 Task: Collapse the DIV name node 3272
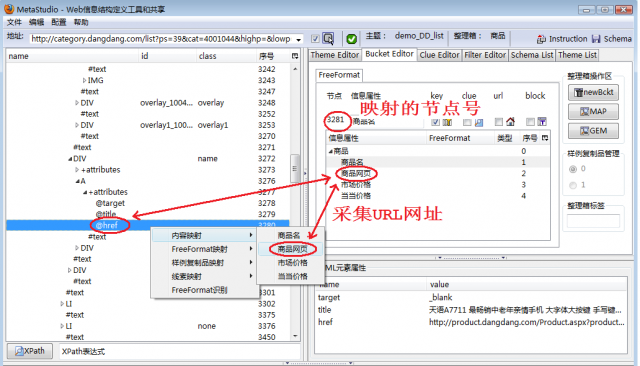tap(70, 159)
